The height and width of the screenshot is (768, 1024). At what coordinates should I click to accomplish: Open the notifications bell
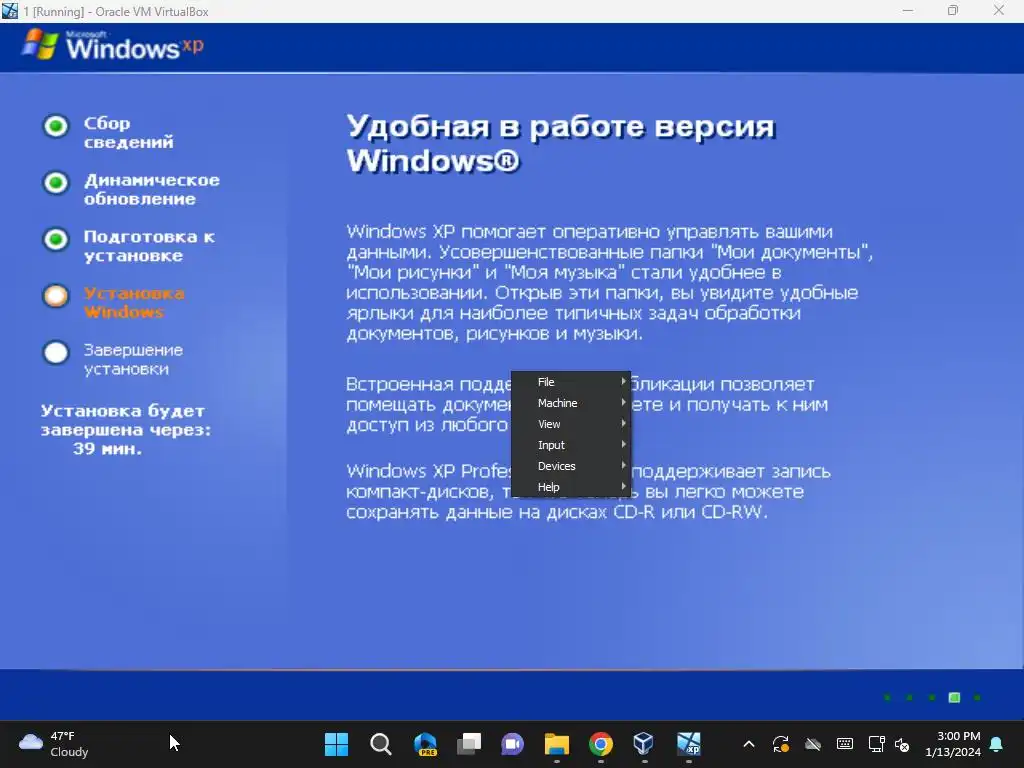[x=997, y=744]
